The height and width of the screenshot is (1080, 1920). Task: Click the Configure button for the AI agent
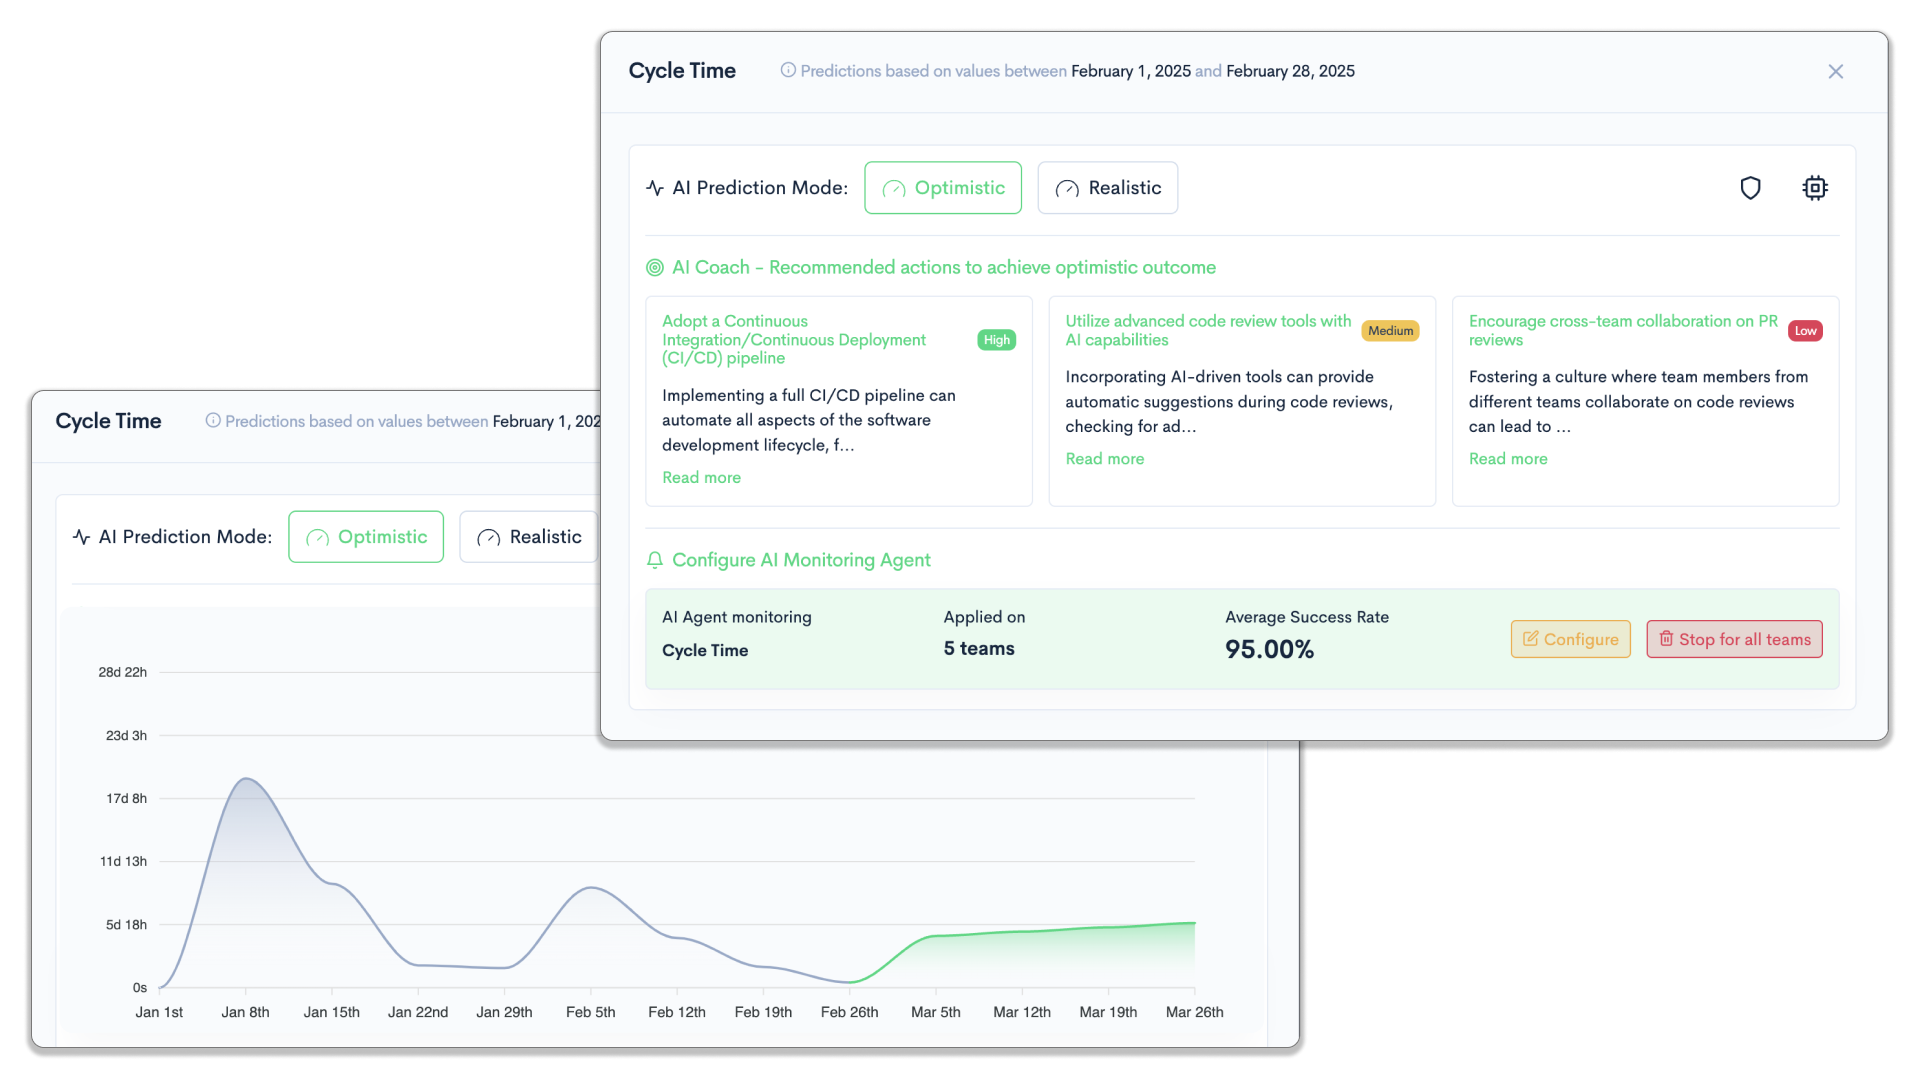tap(1571, 639)
